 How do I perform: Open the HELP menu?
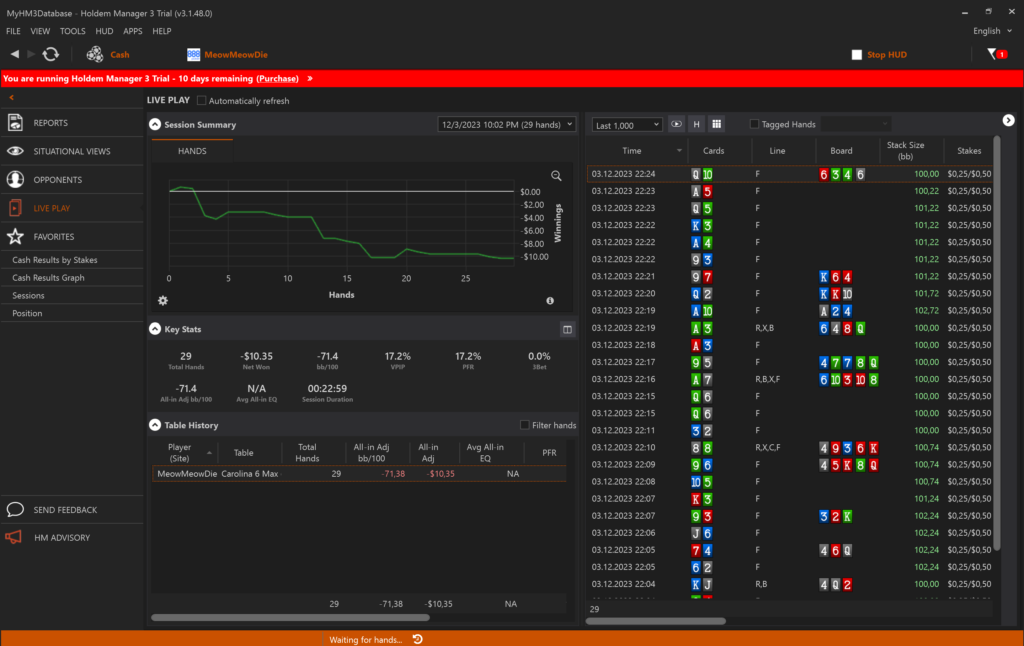[x=161, y=31]
